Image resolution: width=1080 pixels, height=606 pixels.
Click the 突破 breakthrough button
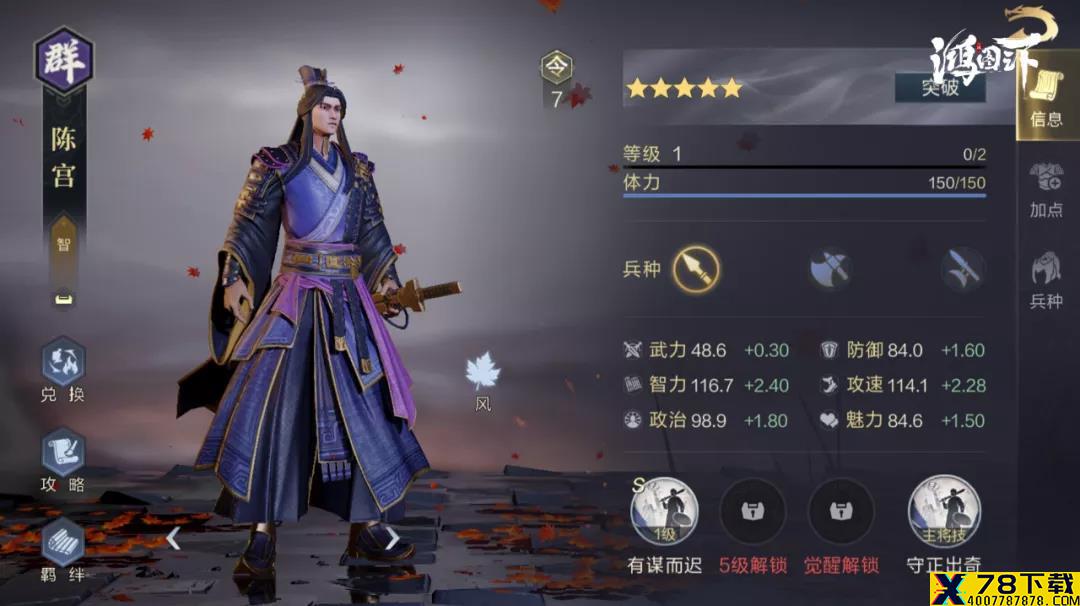(940, 87)
